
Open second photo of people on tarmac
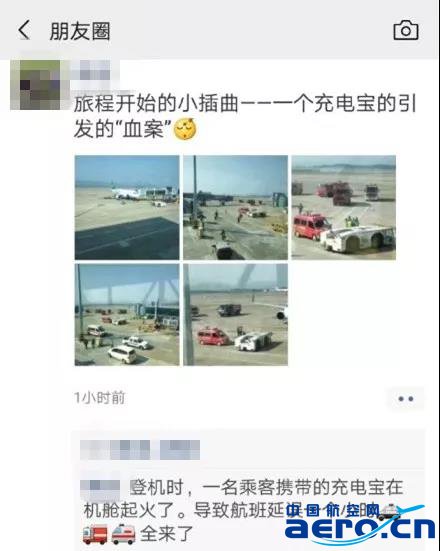coord(235,207)
